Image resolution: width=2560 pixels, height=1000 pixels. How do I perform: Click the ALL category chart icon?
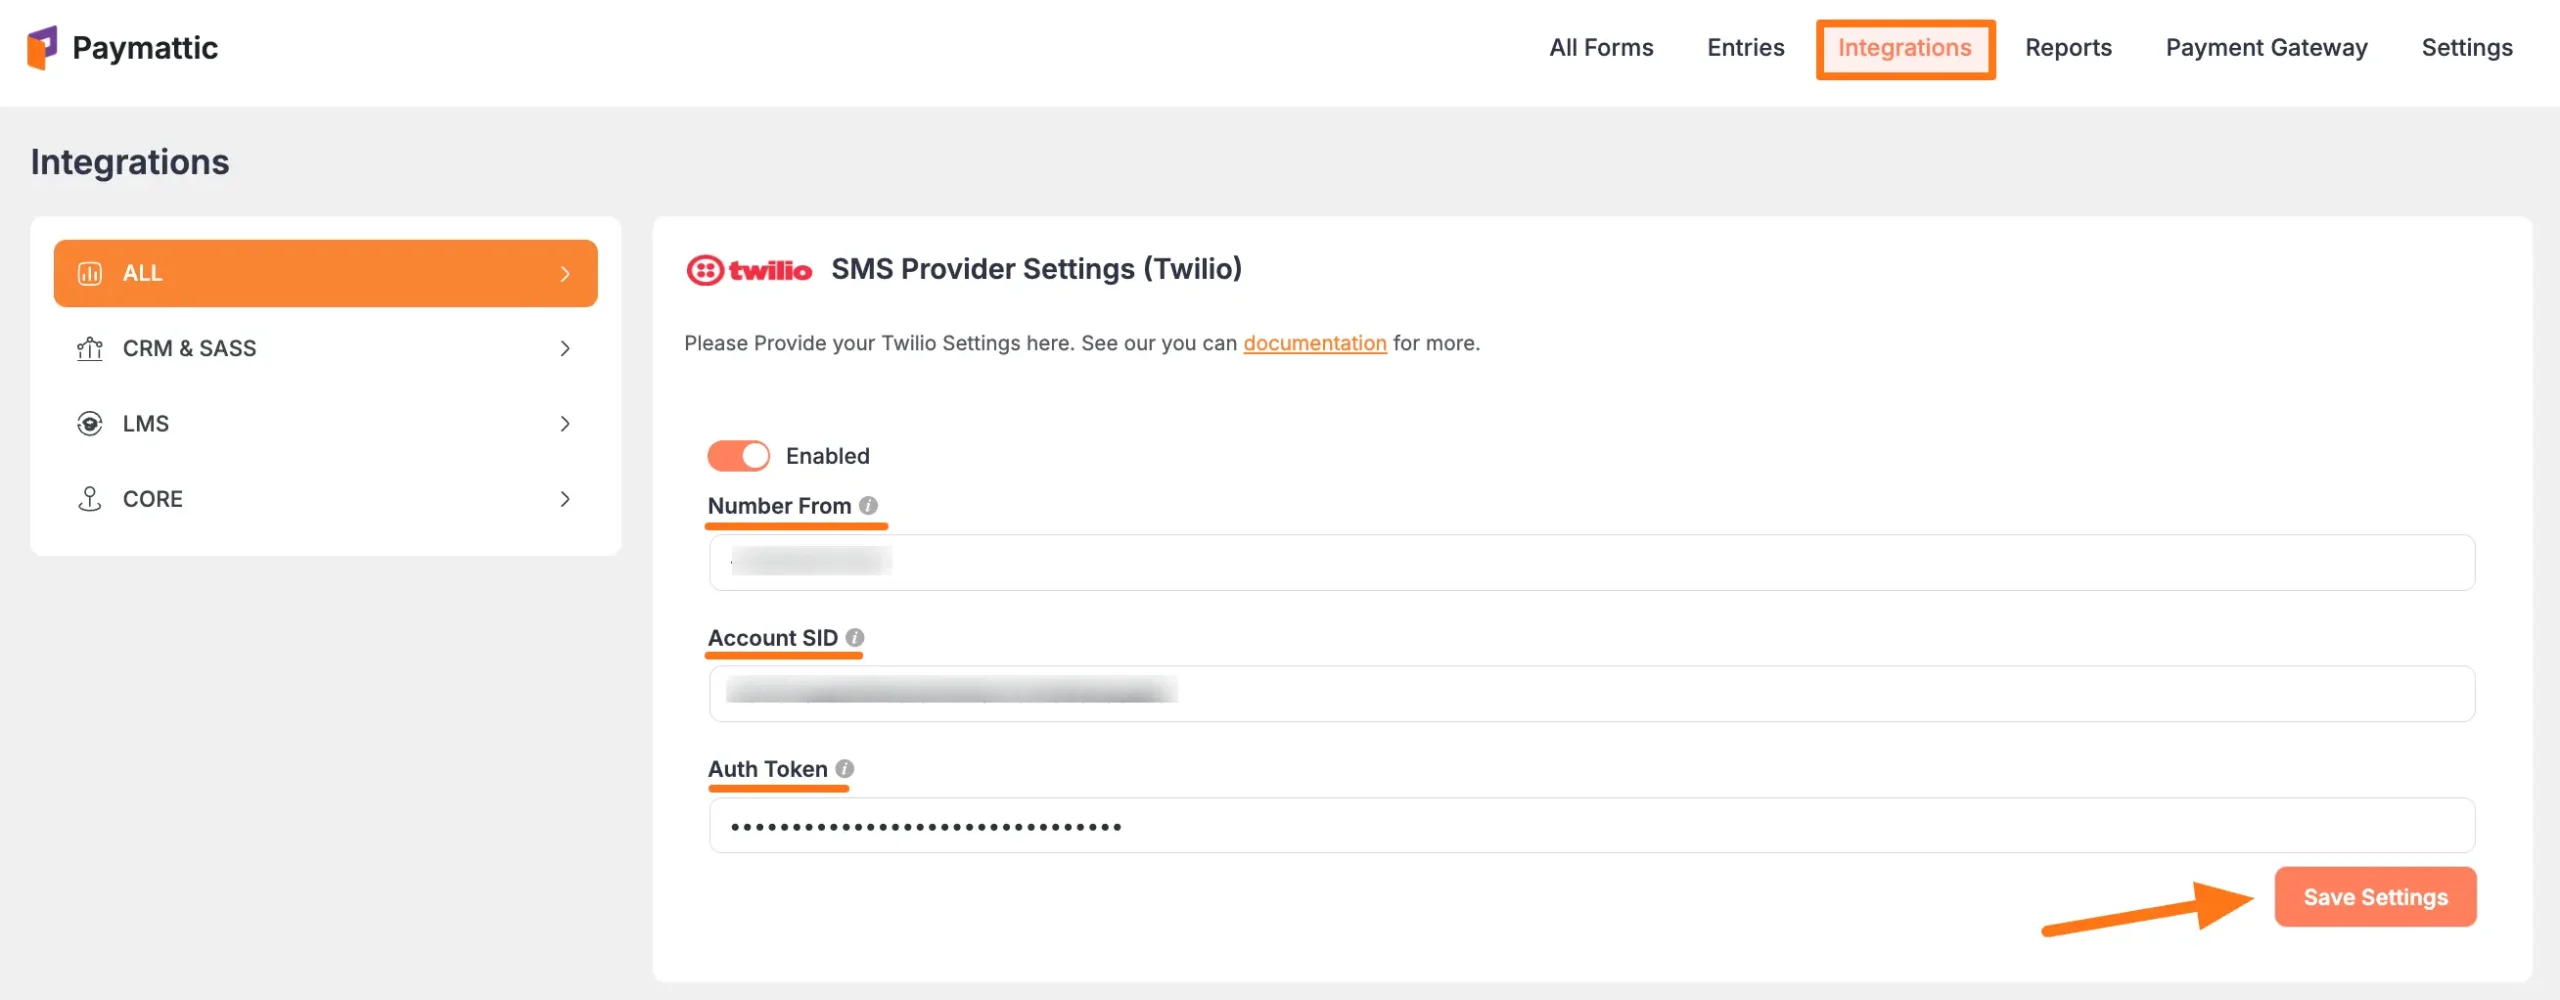(90, 274)
